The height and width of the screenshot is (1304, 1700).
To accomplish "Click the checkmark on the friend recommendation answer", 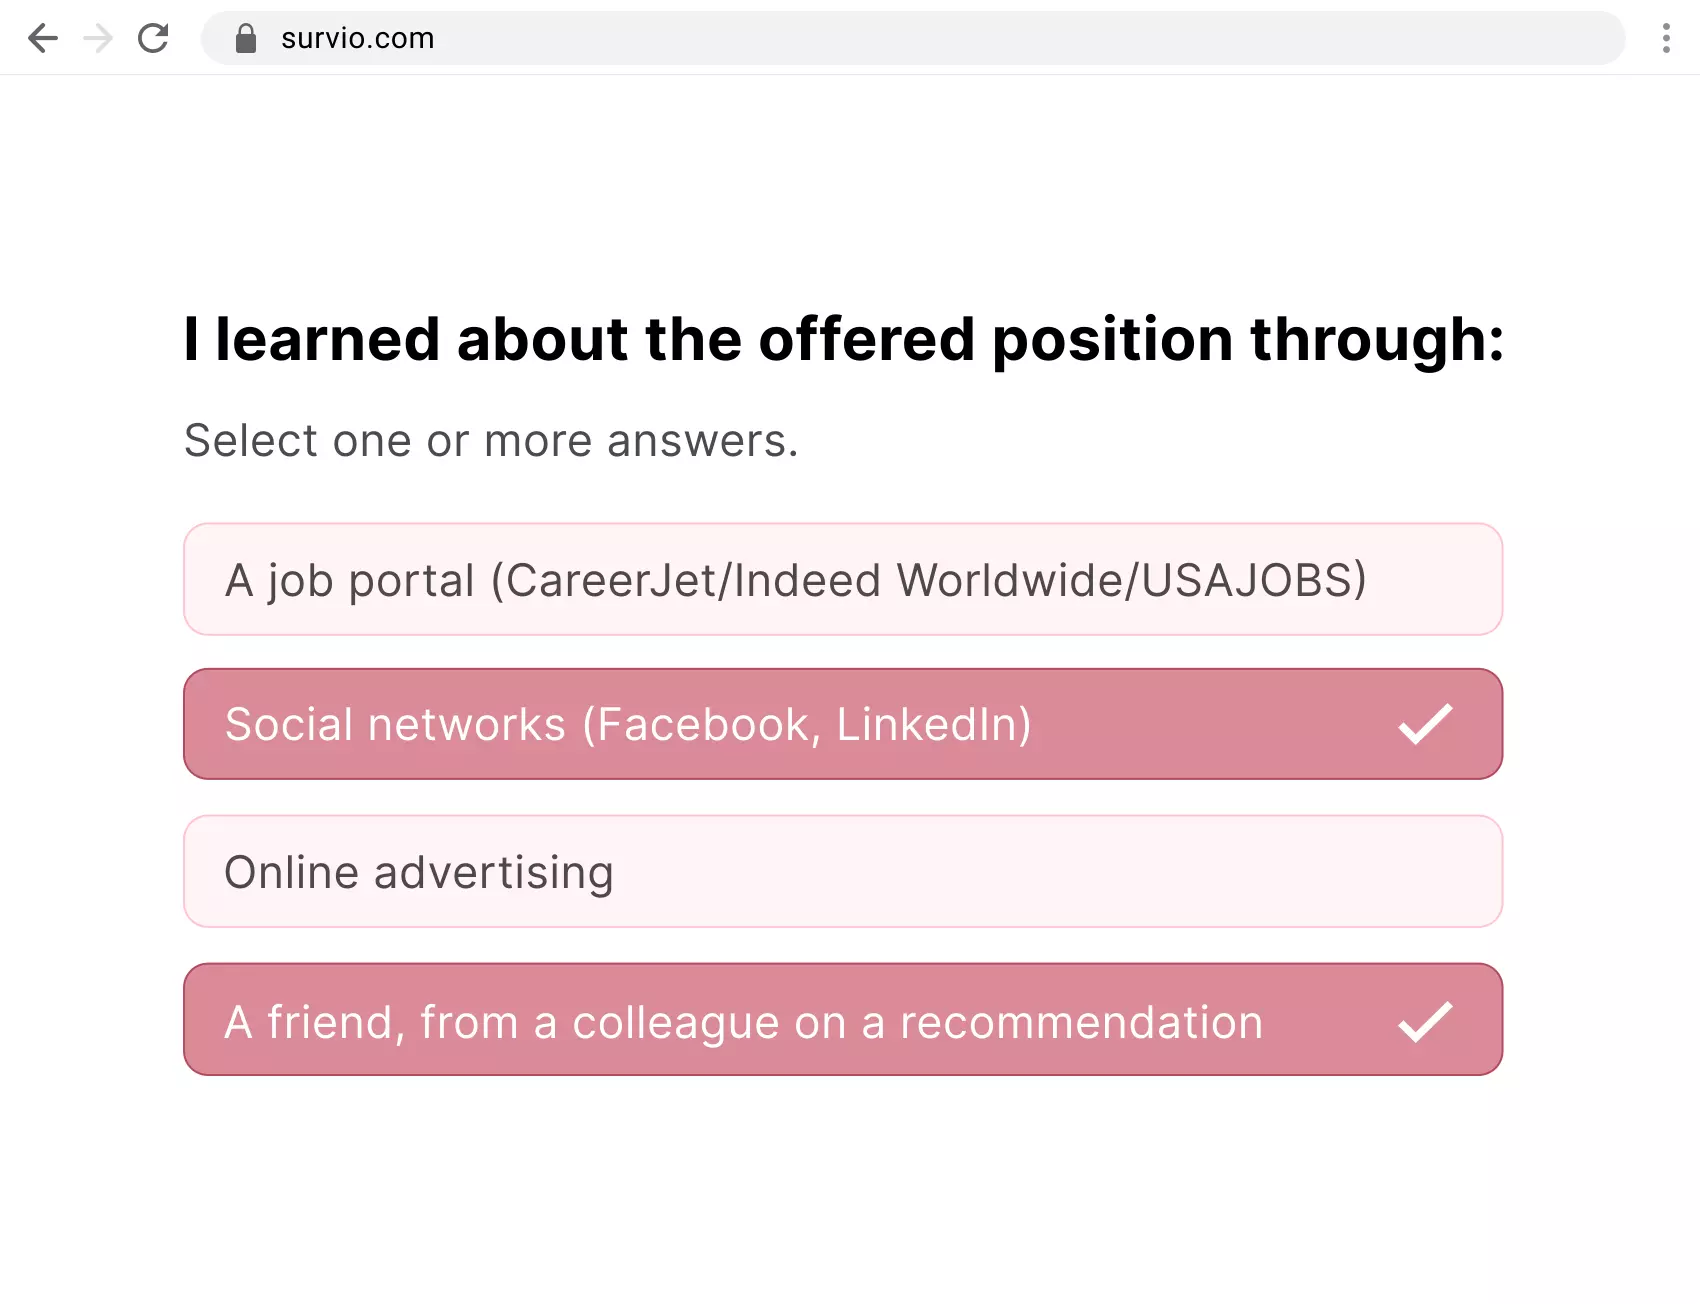I will [x=1424, y=1021].
